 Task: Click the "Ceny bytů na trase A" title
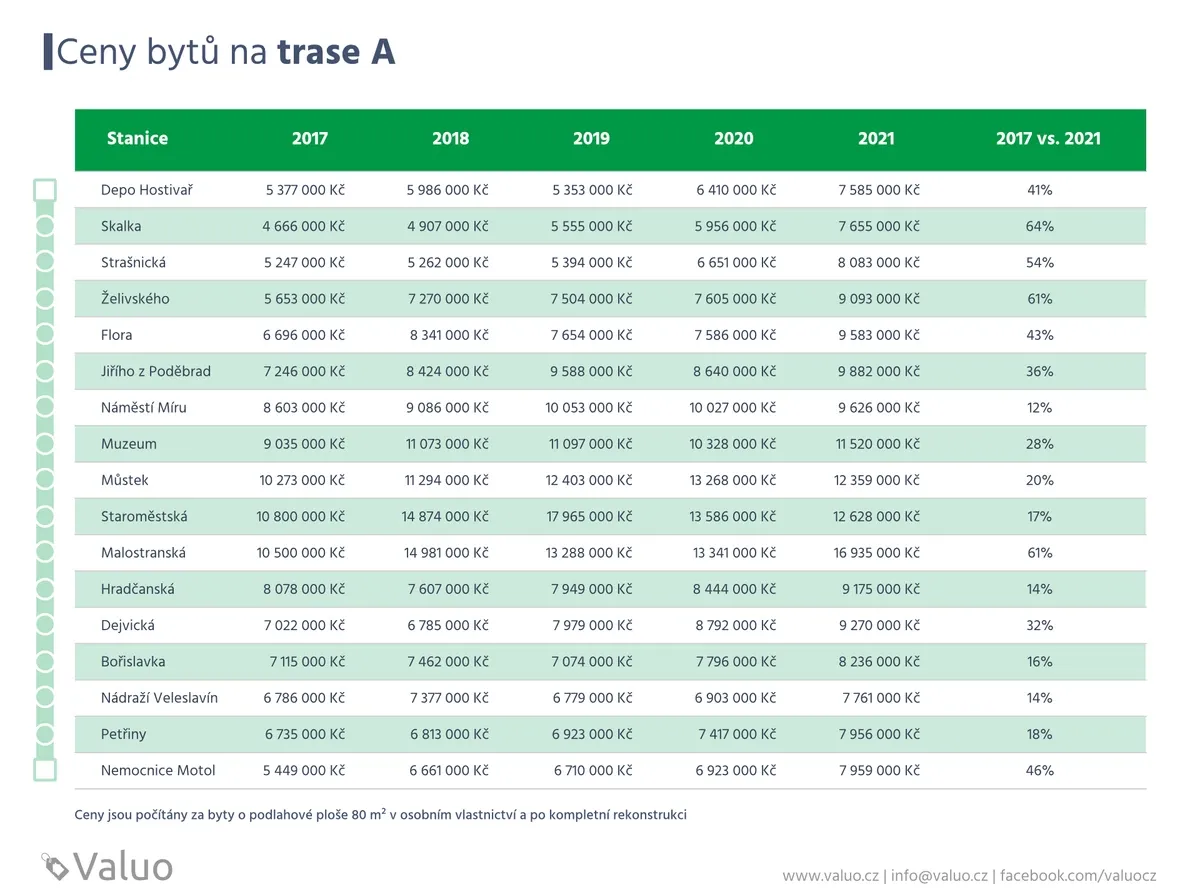point(226,52)
